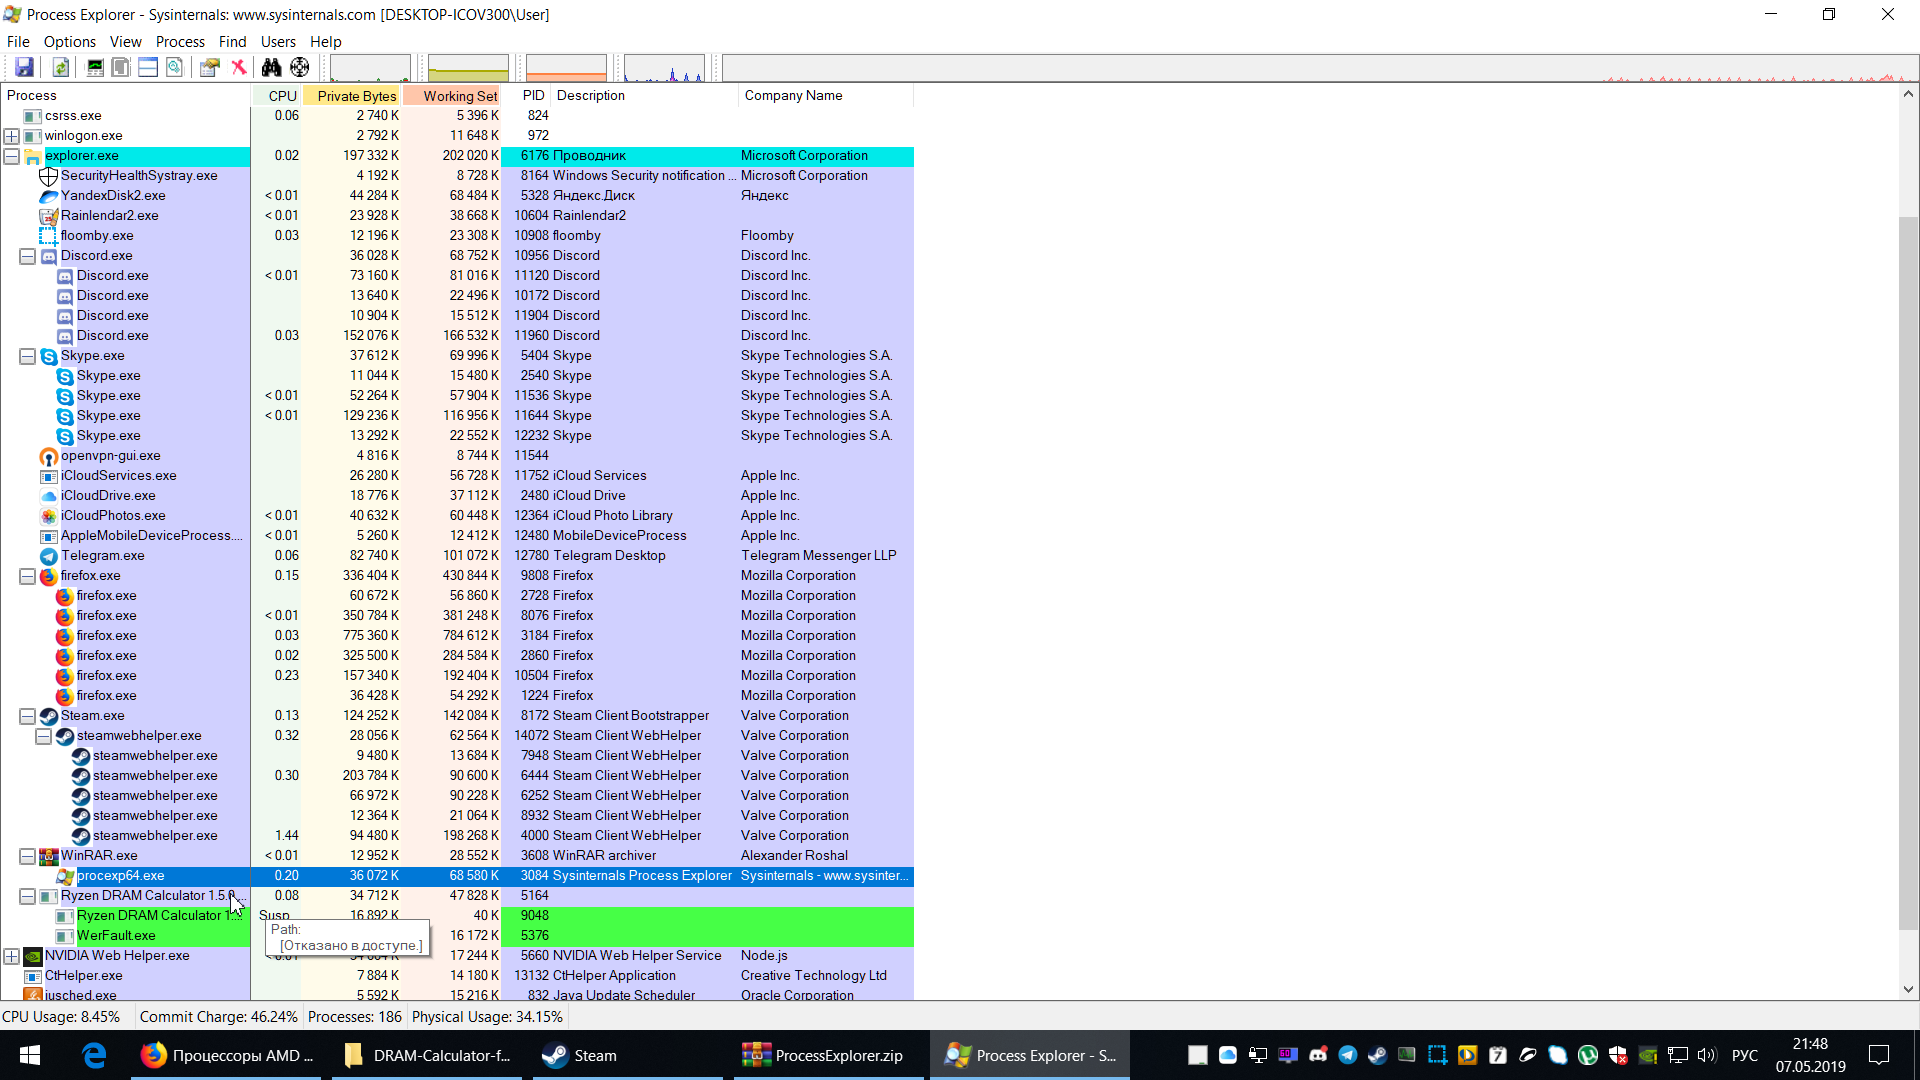Sort by Private Bytes column header
The height and width of the screenshot is (1080, 1920).
(356, 96)
